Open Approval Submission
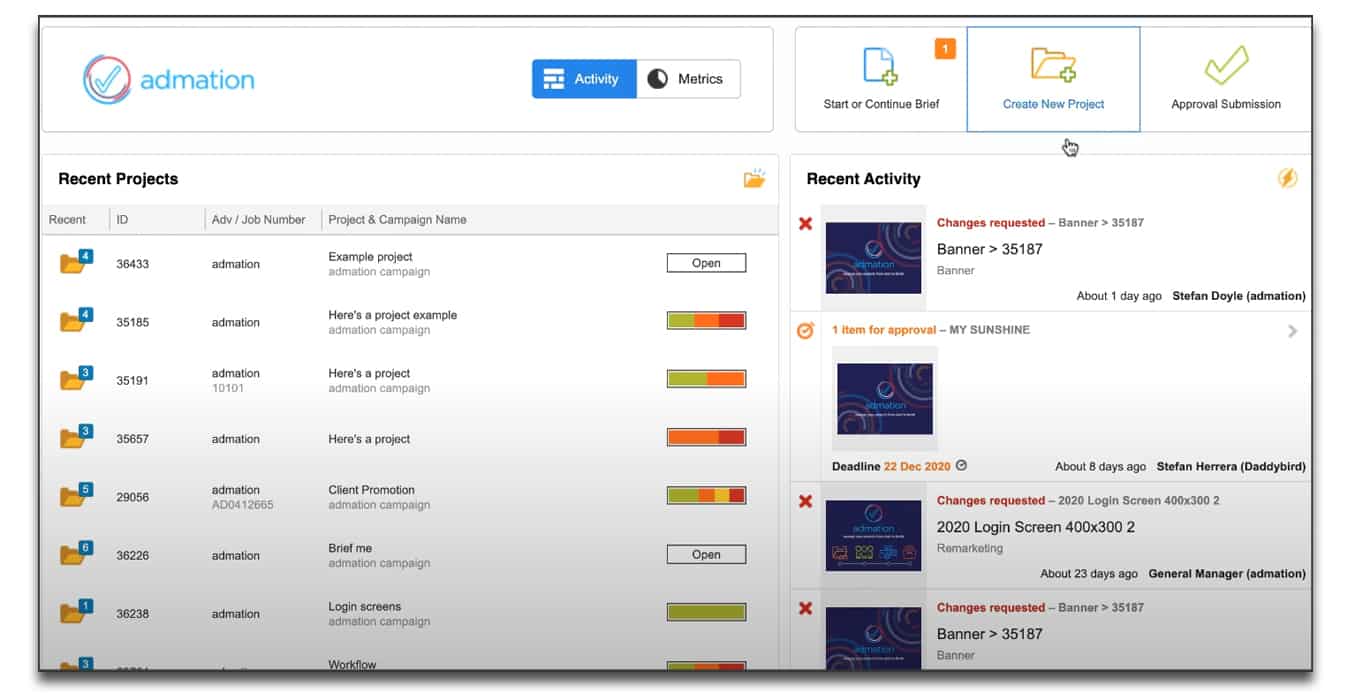Viewport: 1351px width, 695px height. point(1226,80)
